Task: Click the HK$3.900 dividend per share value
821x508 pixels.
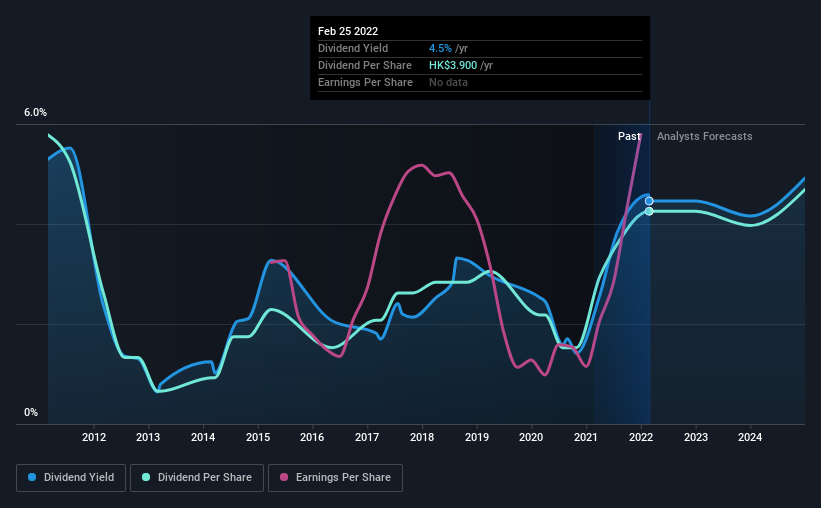Action: [453, 65]
